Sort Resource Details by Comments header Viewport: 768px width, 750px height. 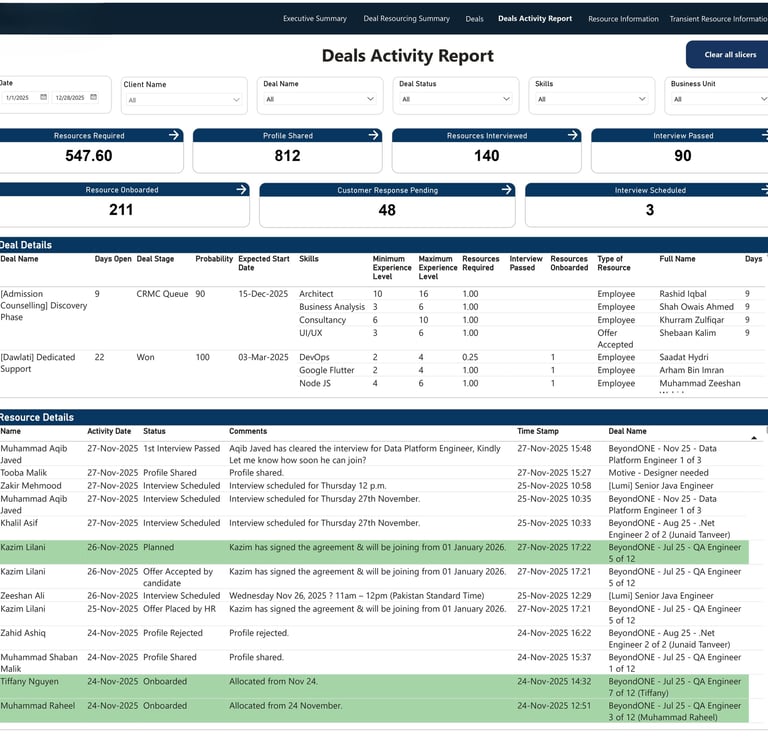(x=248, y=431)
